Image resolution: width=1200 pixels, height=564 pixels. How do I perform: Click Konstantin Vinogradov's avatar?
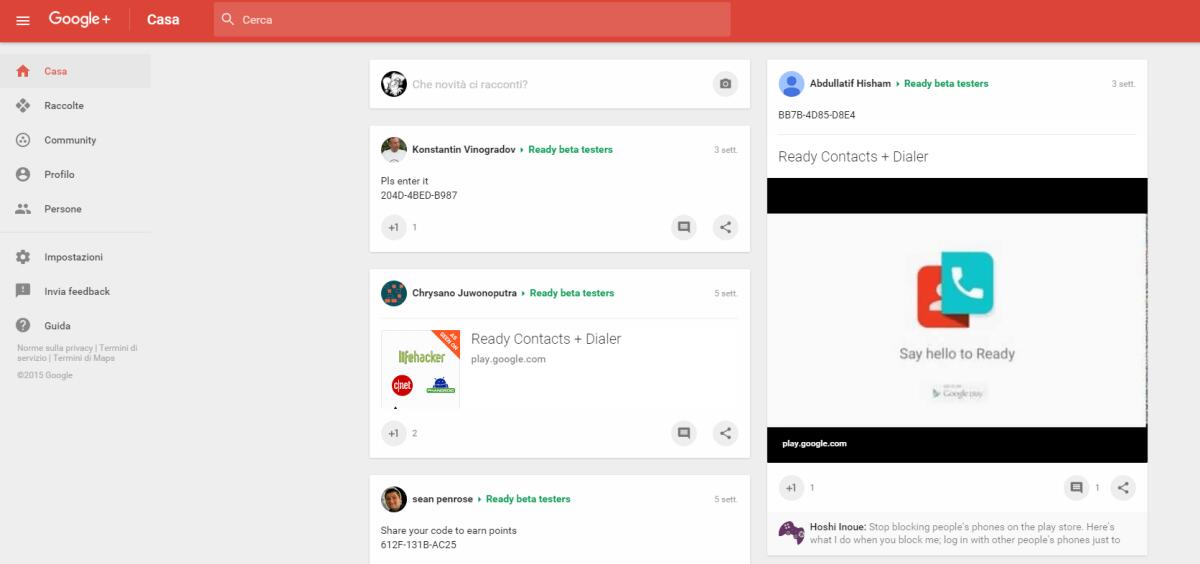pos(394,150)
